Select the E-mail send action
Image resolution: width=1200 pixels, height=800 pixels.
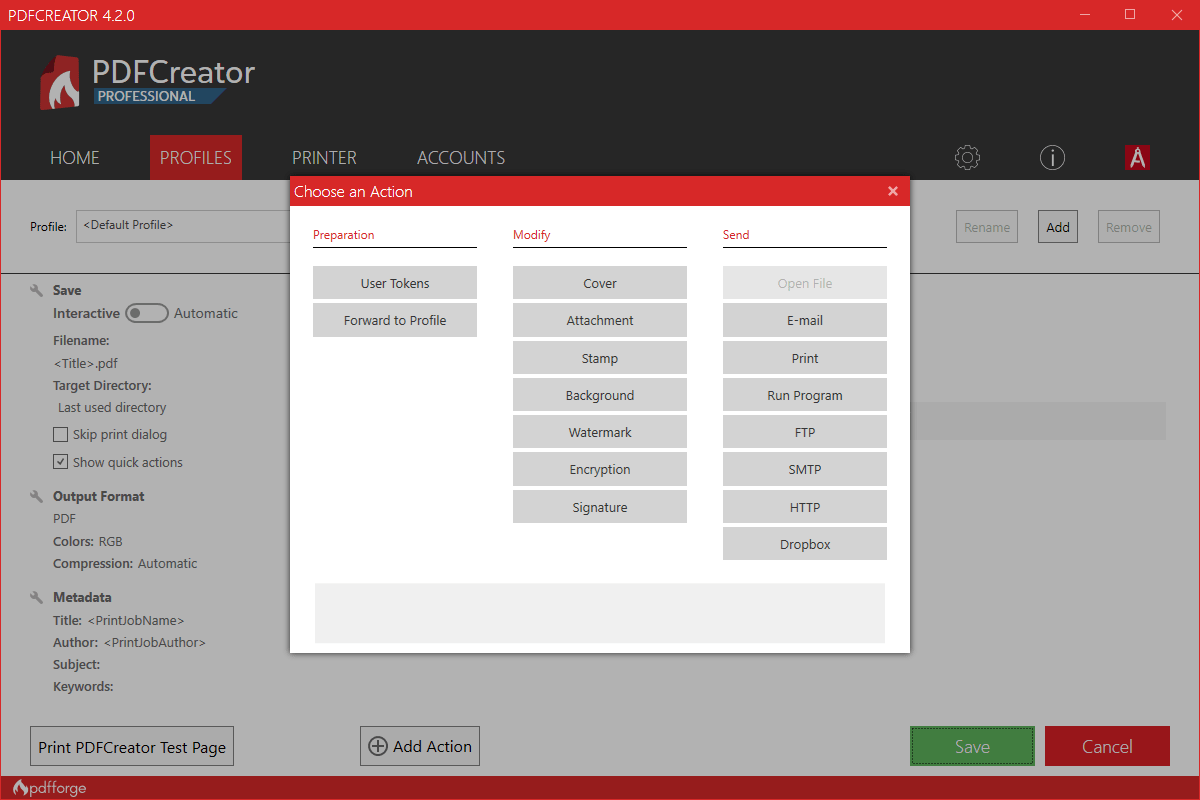tap(805, 320)
